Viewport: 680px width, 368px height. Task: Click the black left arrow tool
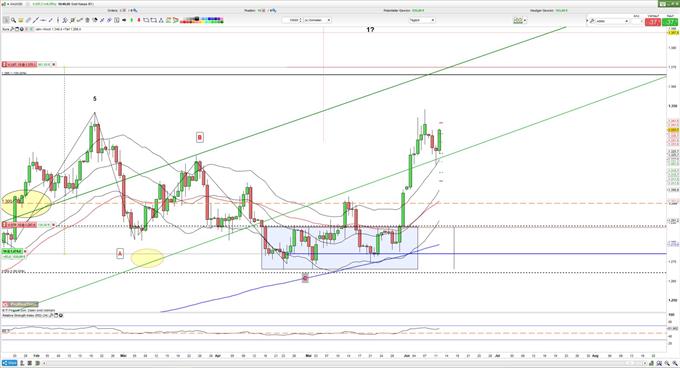point(124,20)
